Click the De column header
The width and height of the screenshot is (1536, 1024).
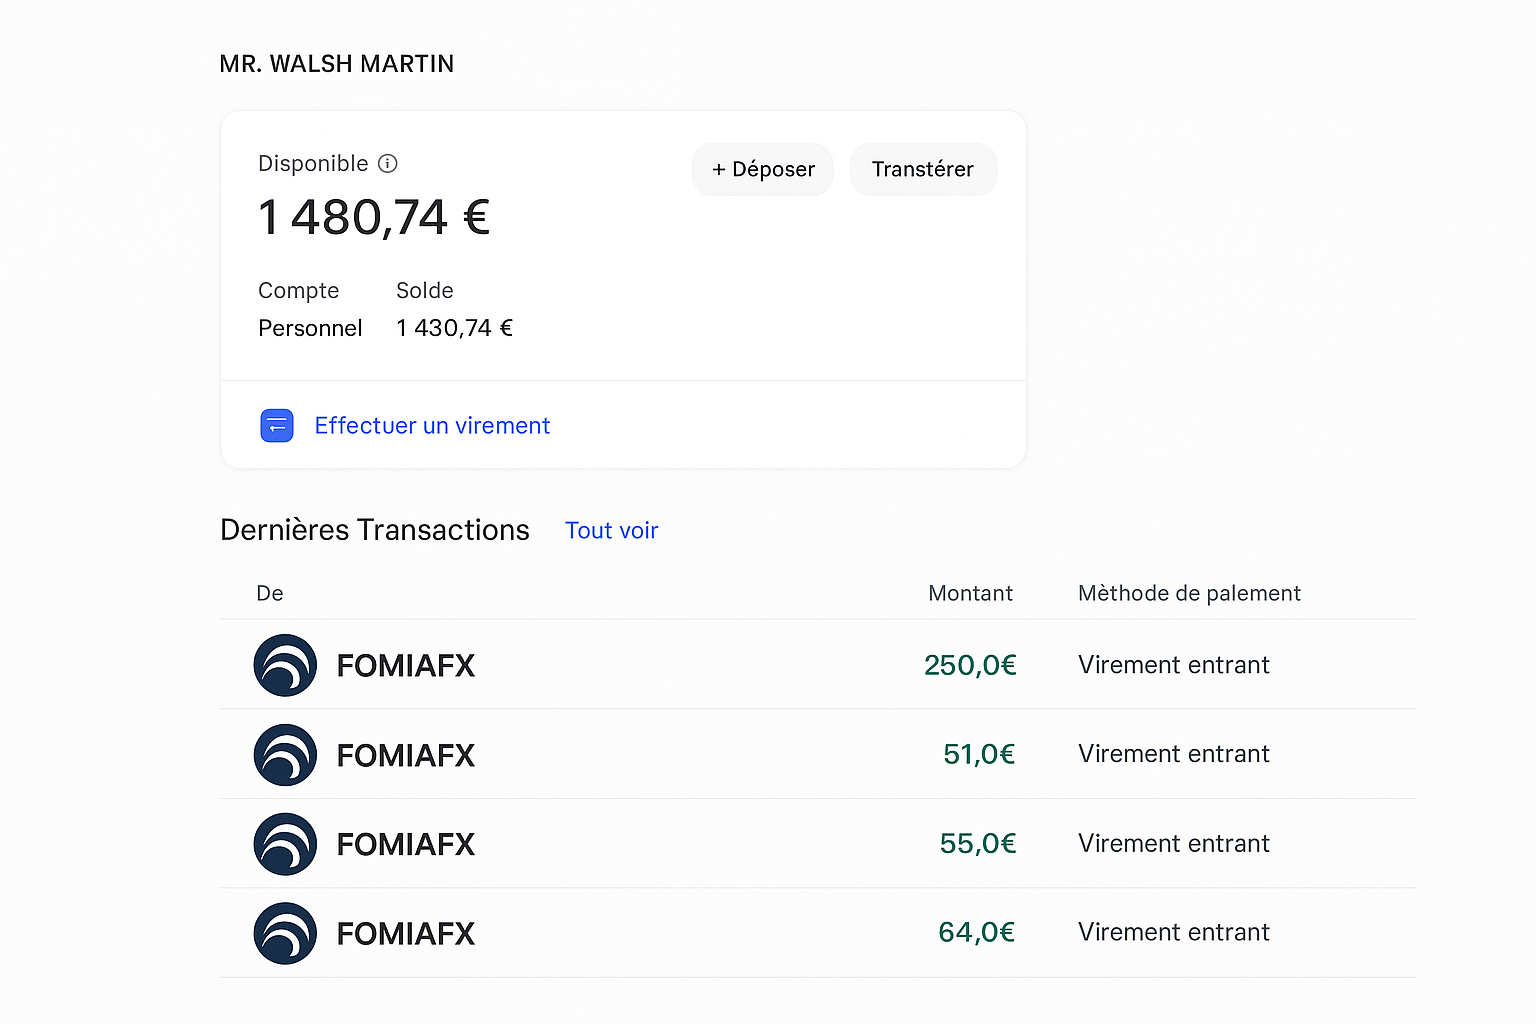point(269,593)
